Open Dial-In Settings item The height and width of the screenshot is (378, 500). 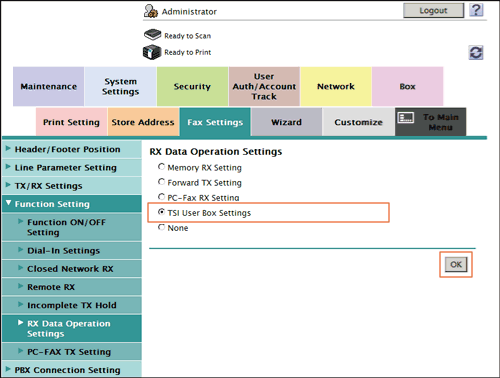click(72, 250)
